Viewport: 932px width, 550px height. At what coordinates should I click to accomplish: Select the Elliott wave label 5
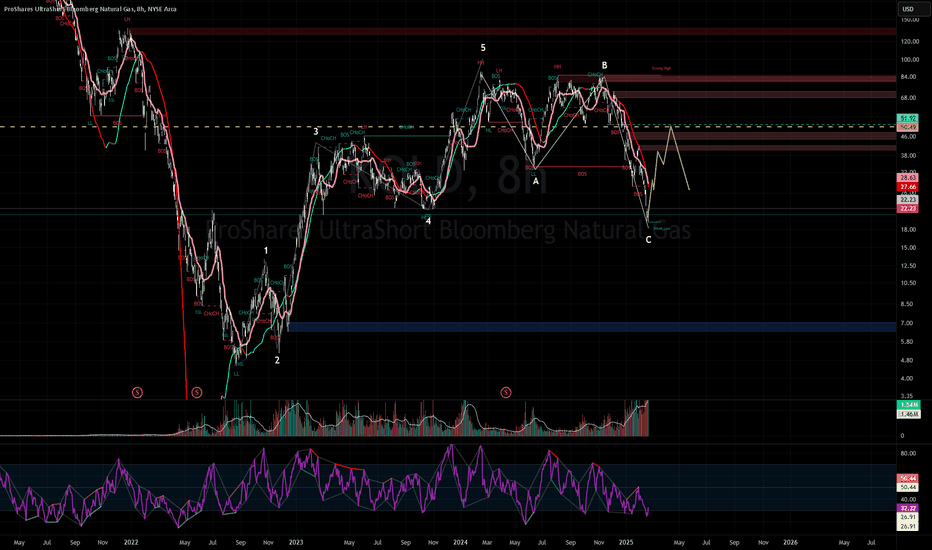tap(483, 48)
